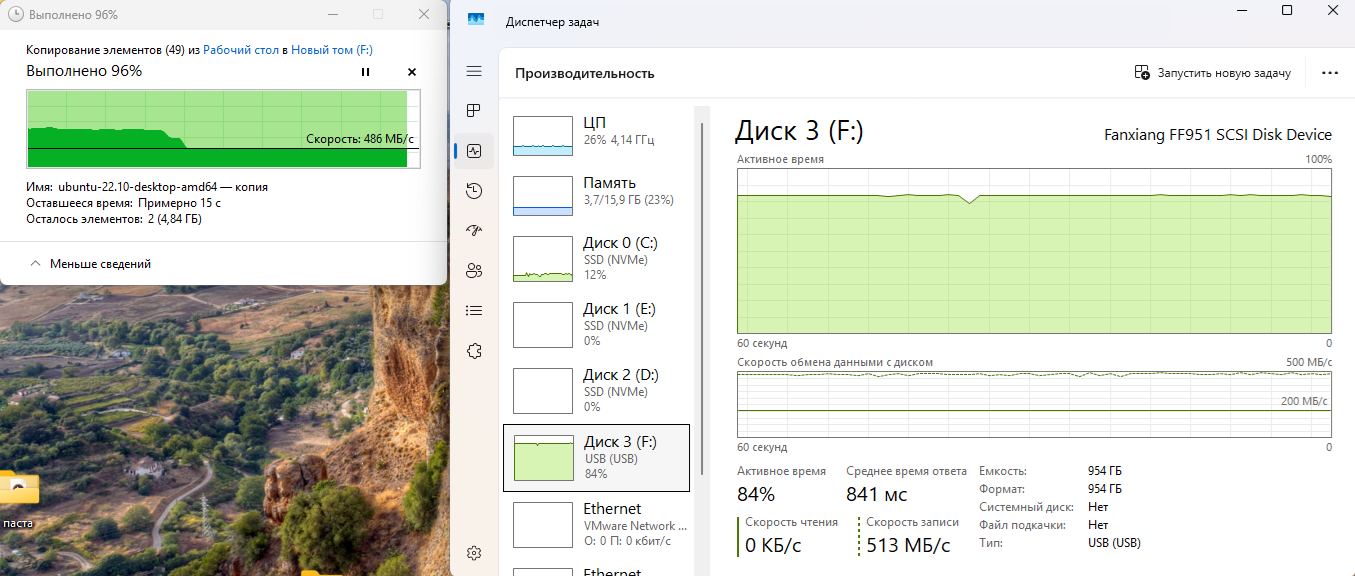
Task: Select Память in the performance list
Action: click(596, 195)
